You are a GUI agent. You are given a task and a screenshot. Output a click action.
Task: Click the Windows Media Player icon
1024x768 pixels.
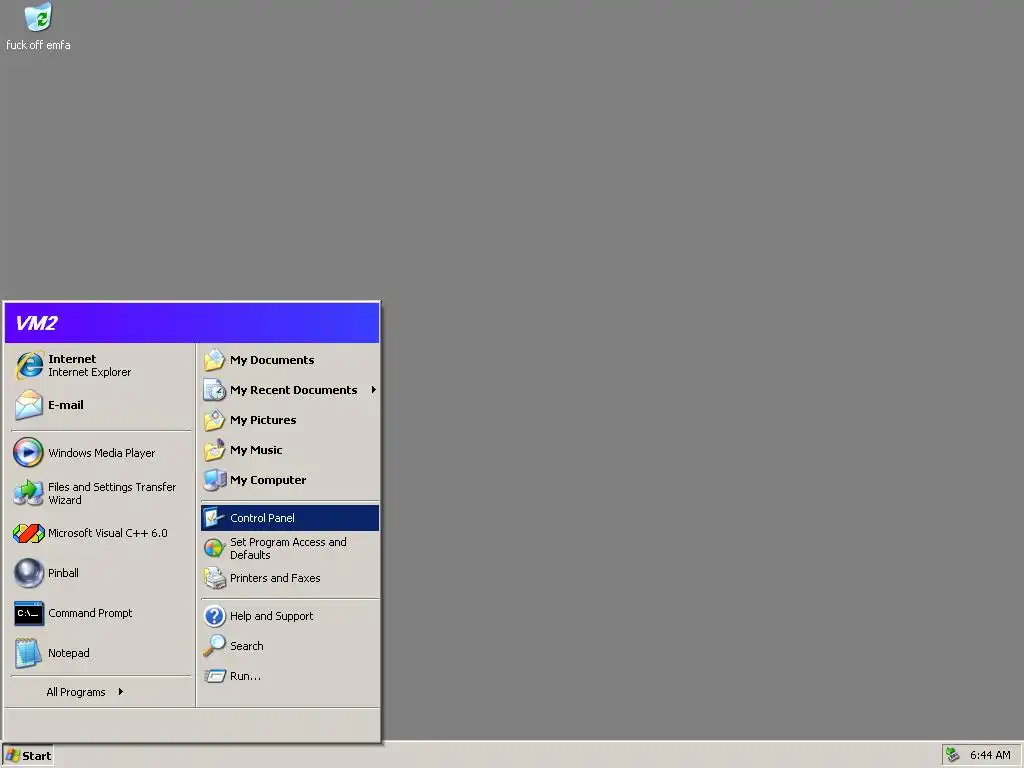coord(29,453)
